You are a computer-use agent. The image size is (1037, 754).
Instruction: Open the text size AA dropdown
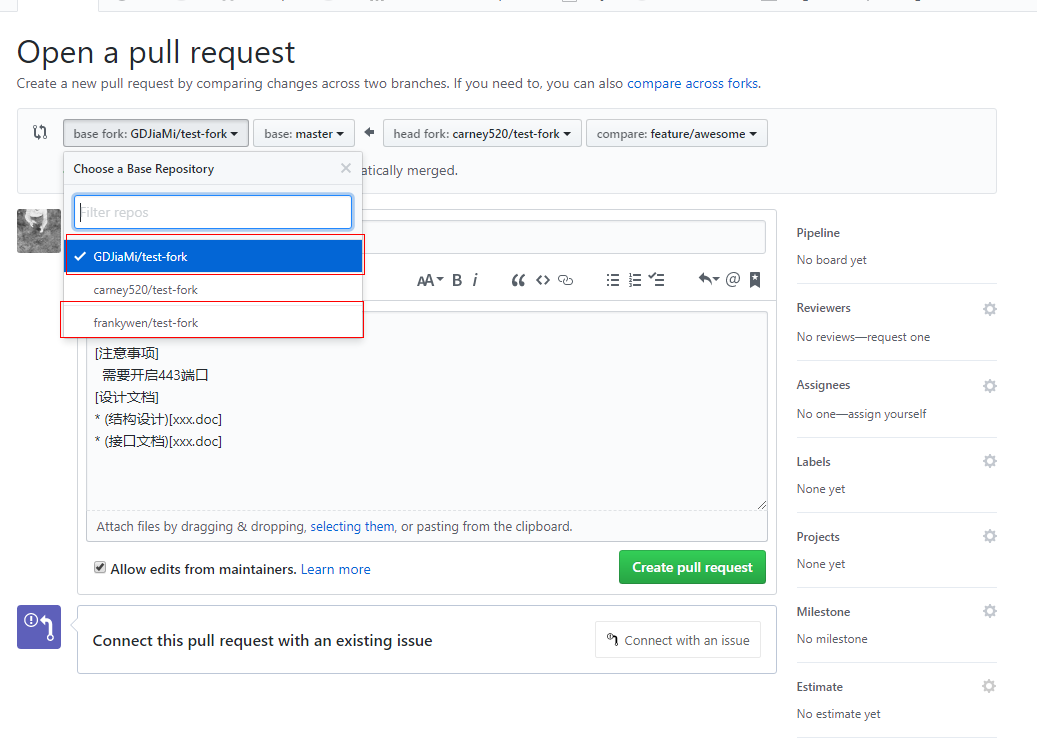point(428,280)
